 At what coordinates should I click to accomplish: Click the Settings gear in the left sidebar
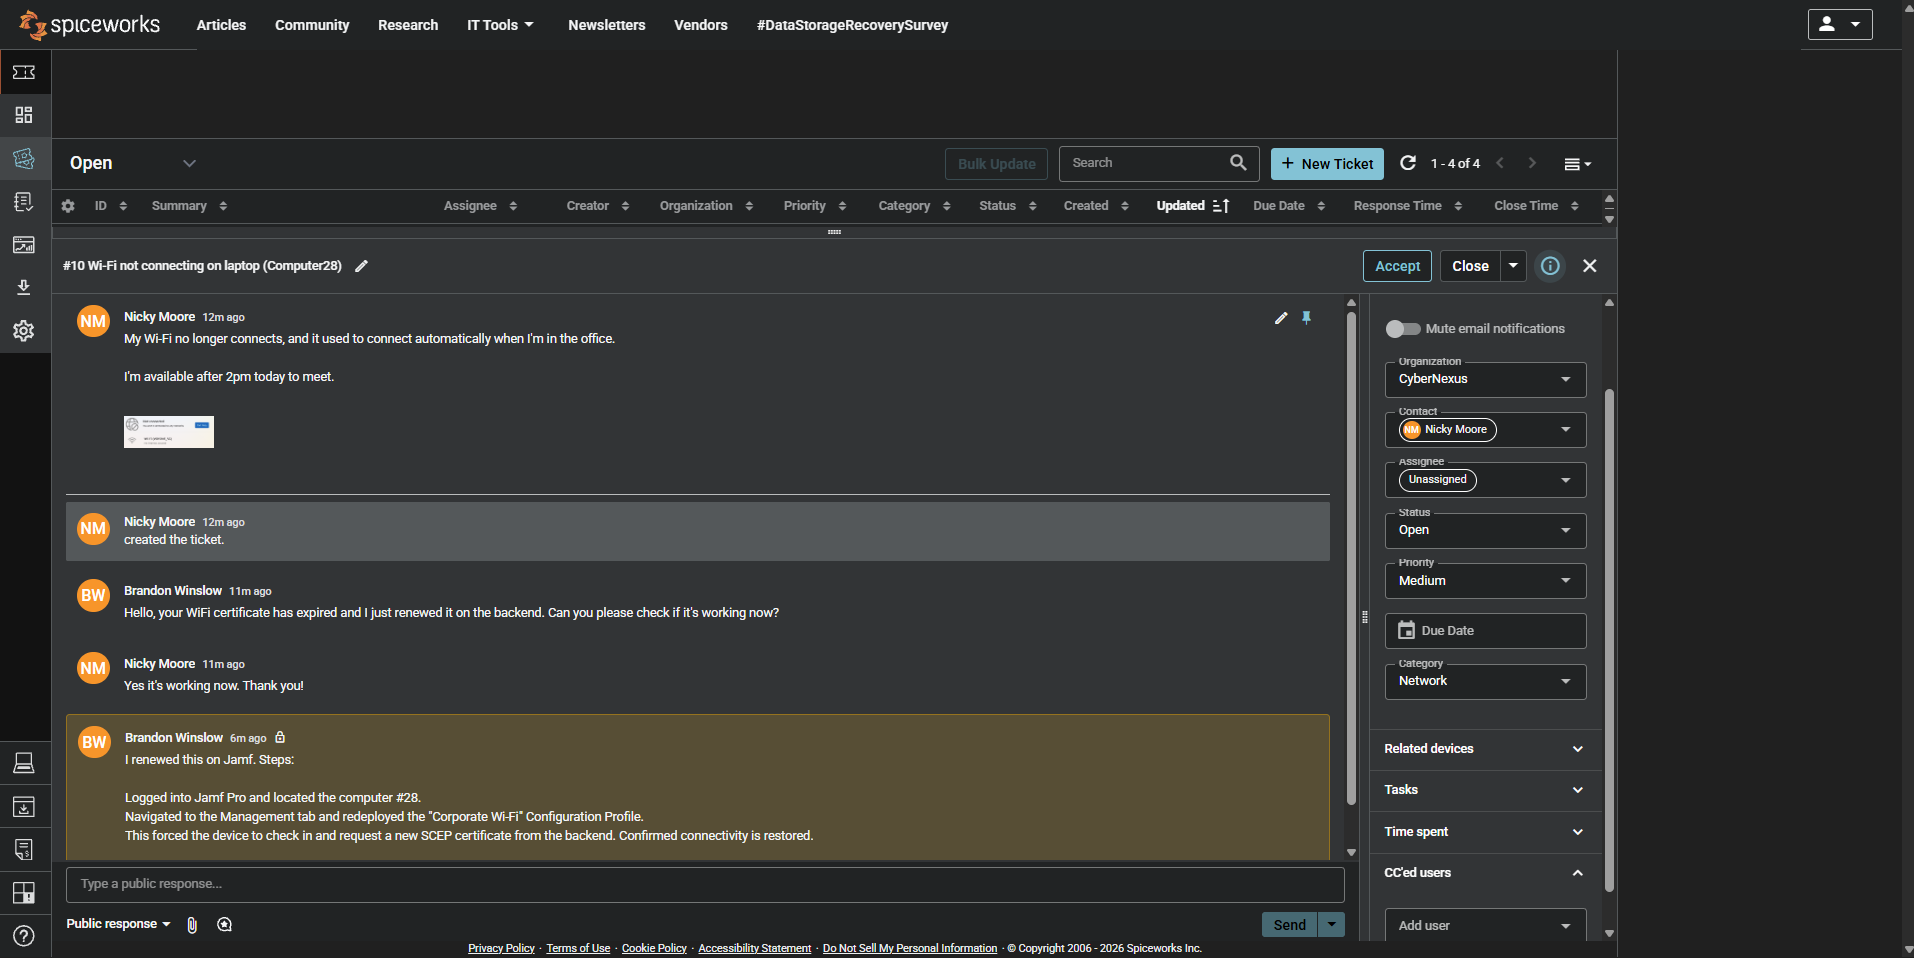tap(24, 330)
